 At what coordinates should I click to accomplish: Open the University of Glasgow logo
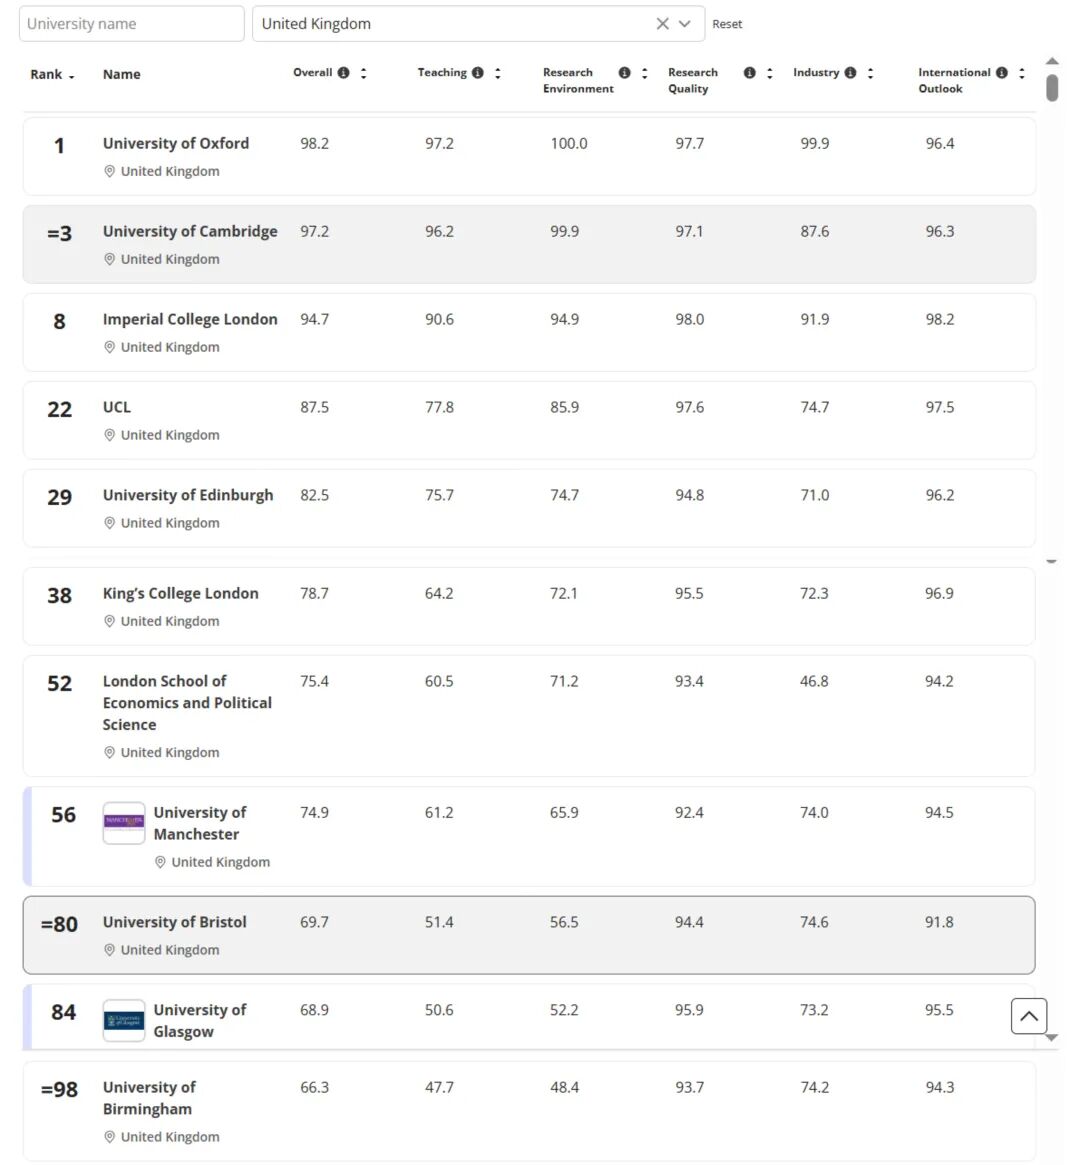tap(124, 1021)
